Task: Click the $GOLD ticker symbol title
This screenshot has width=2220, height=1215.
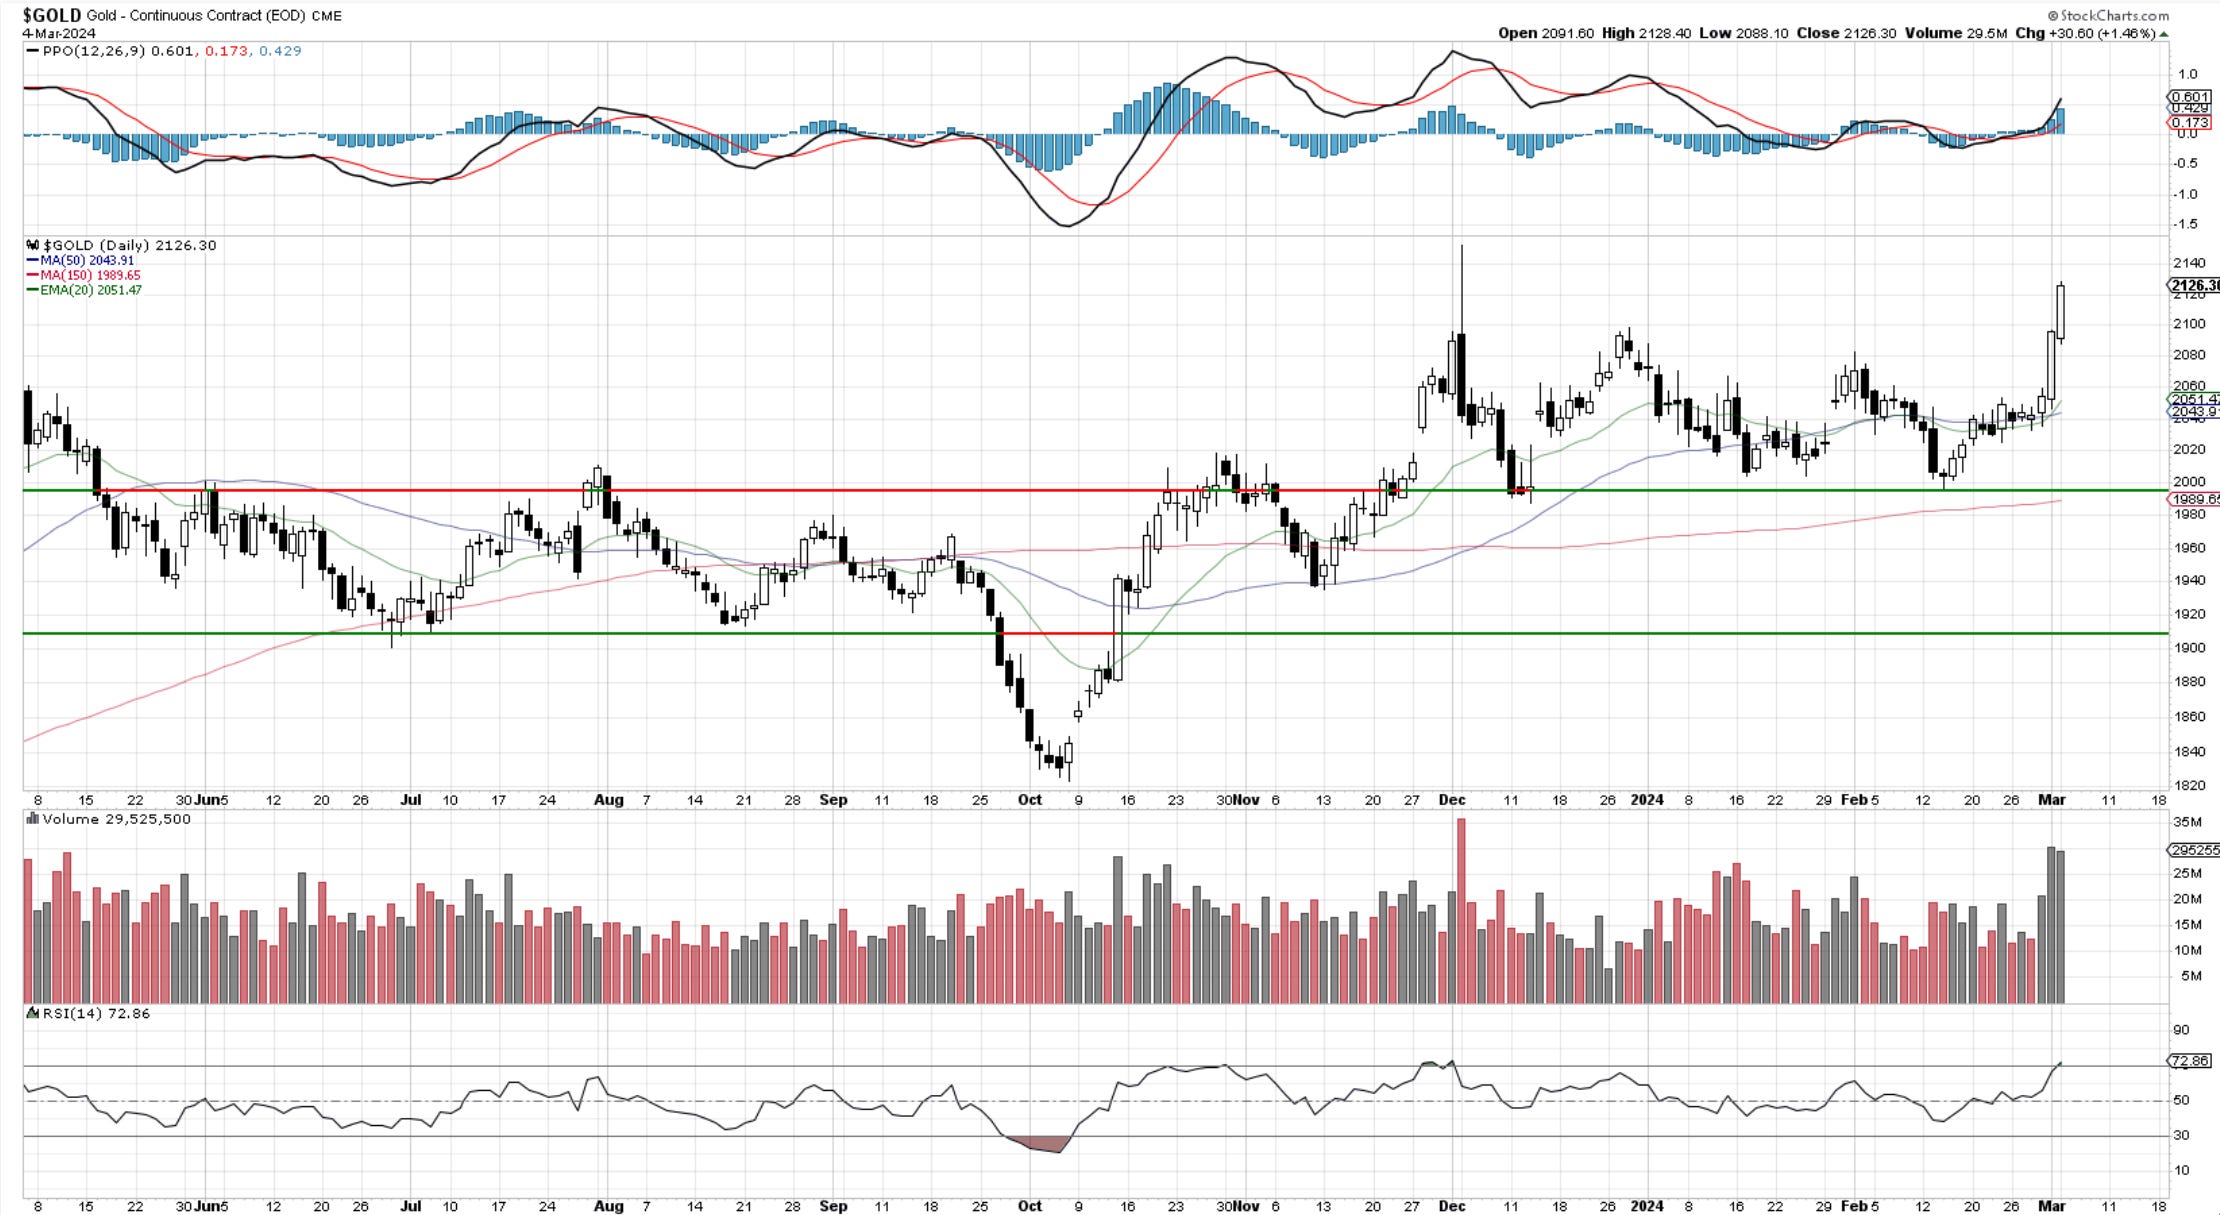Action: (51, 15)
